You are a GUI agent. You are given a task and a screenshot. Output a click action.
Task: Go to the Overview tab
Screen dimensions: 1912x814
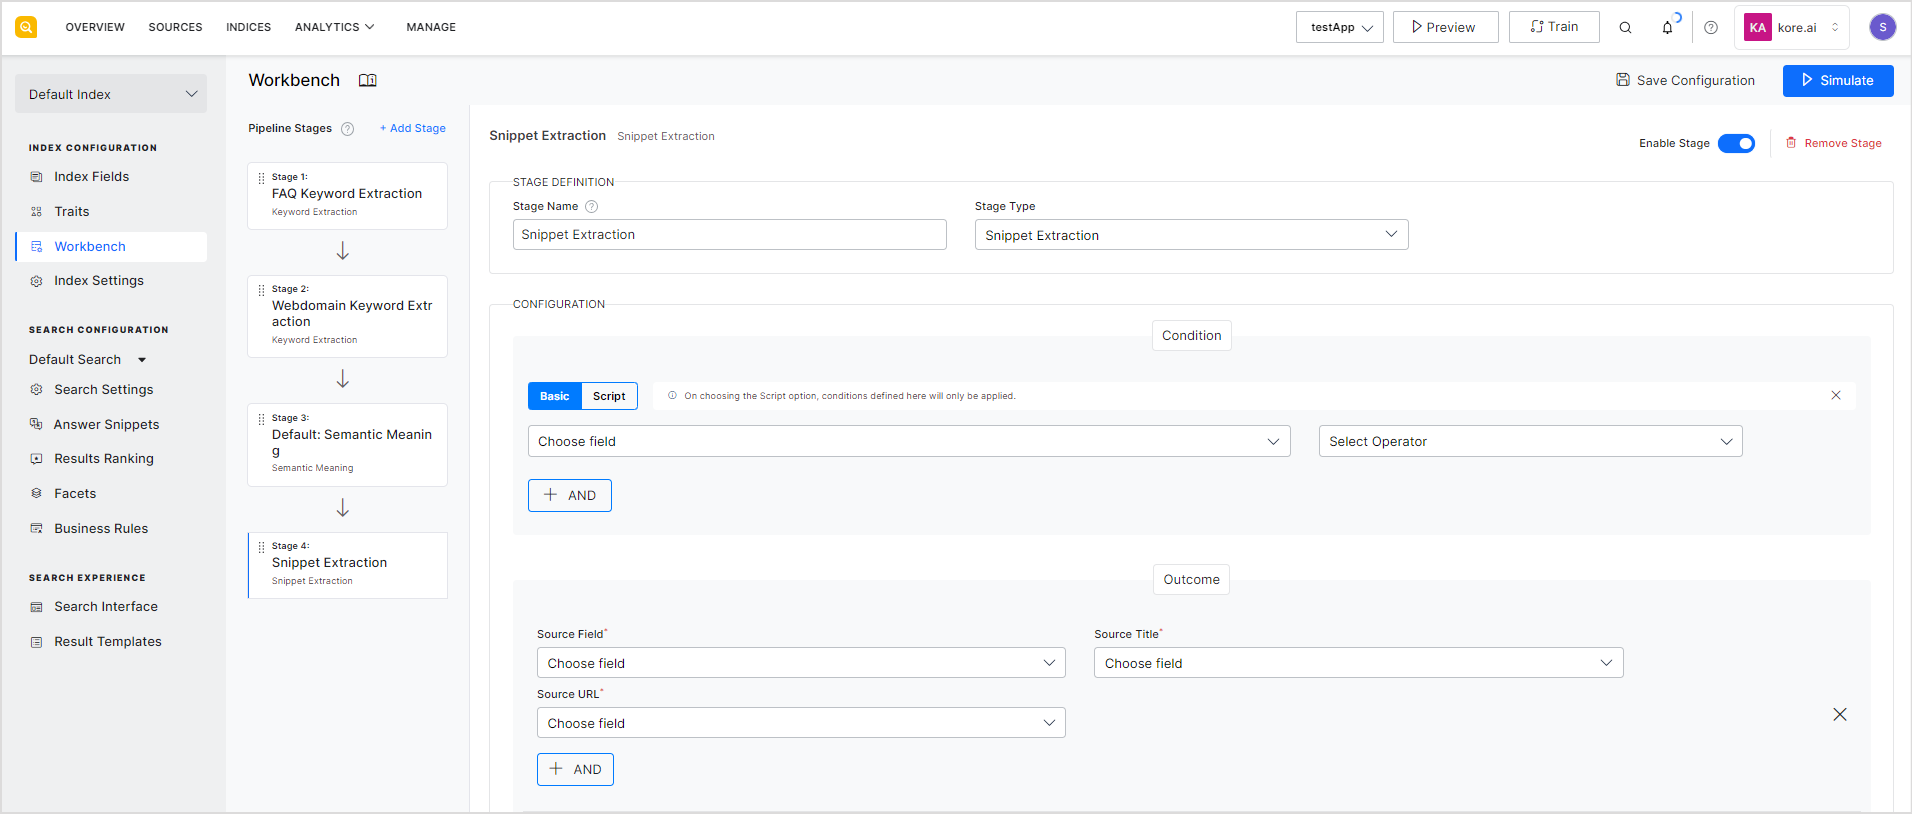pos(95,27)
